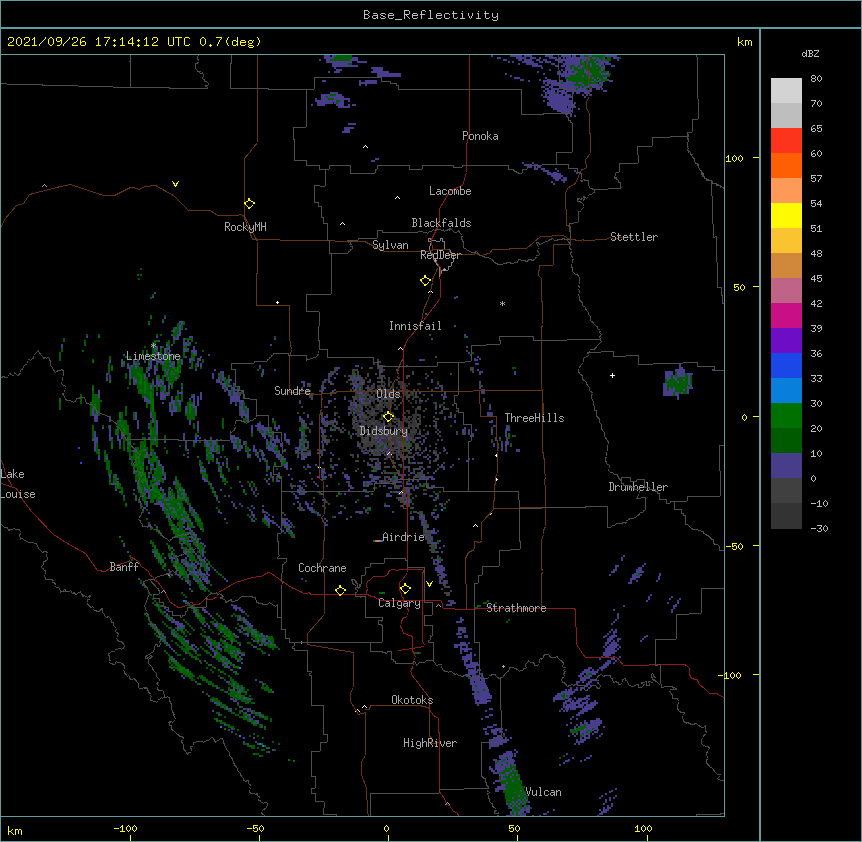Click the white plus marker near Drumheller
Image resolution: width=862 pixels, height=842 pixels.
(x=612, y=375)
